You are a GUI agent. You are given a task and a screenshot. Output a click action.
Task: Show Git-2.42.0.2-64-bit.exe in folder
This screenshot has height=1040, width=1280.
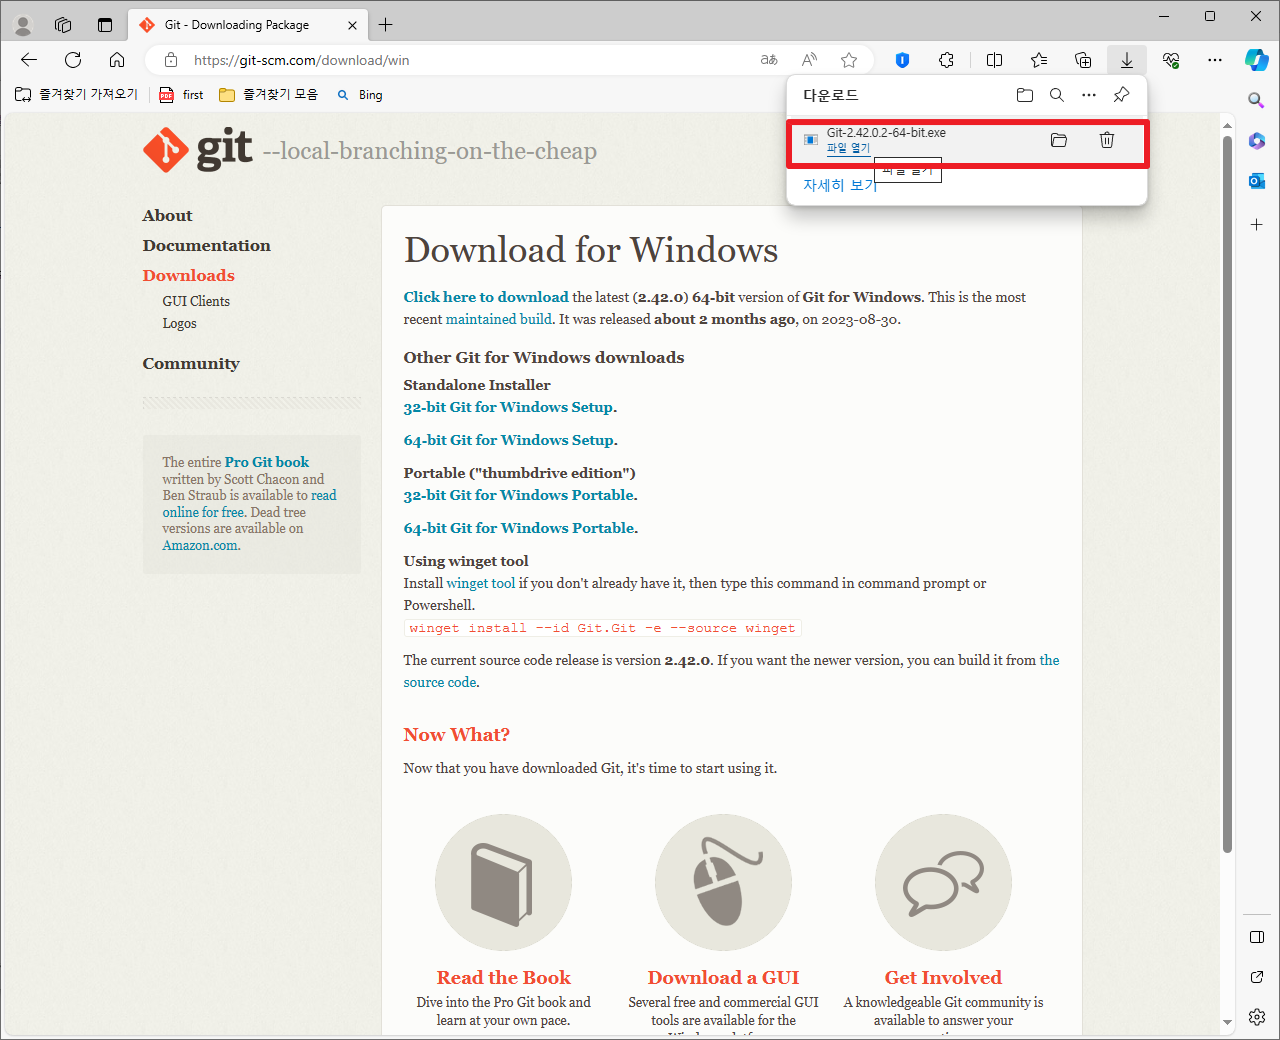[x=1059, y=140]
